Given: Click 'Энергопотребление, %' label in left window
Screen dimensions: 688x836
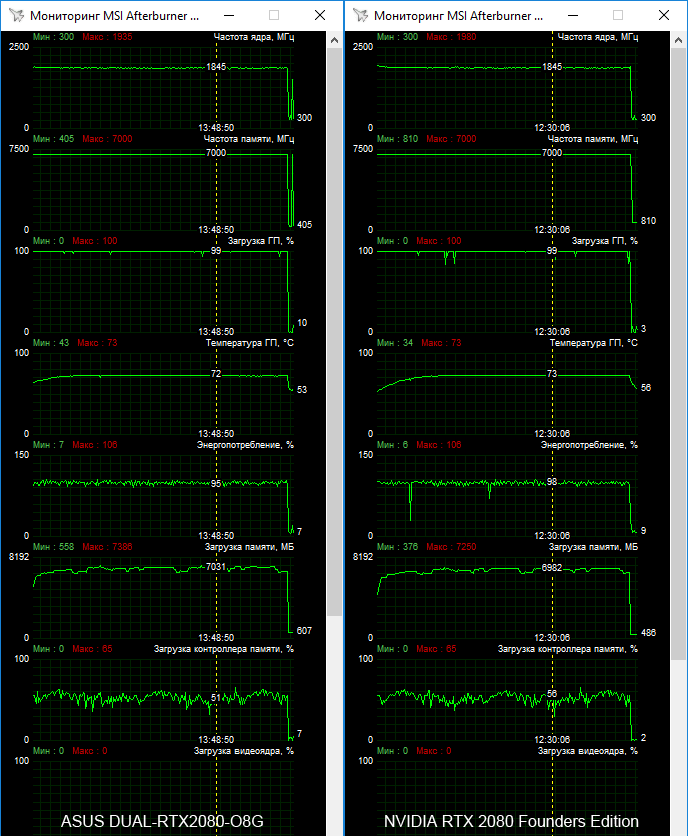Looking at the screenshot, I should pyautogui.click(x=245, y=445).
